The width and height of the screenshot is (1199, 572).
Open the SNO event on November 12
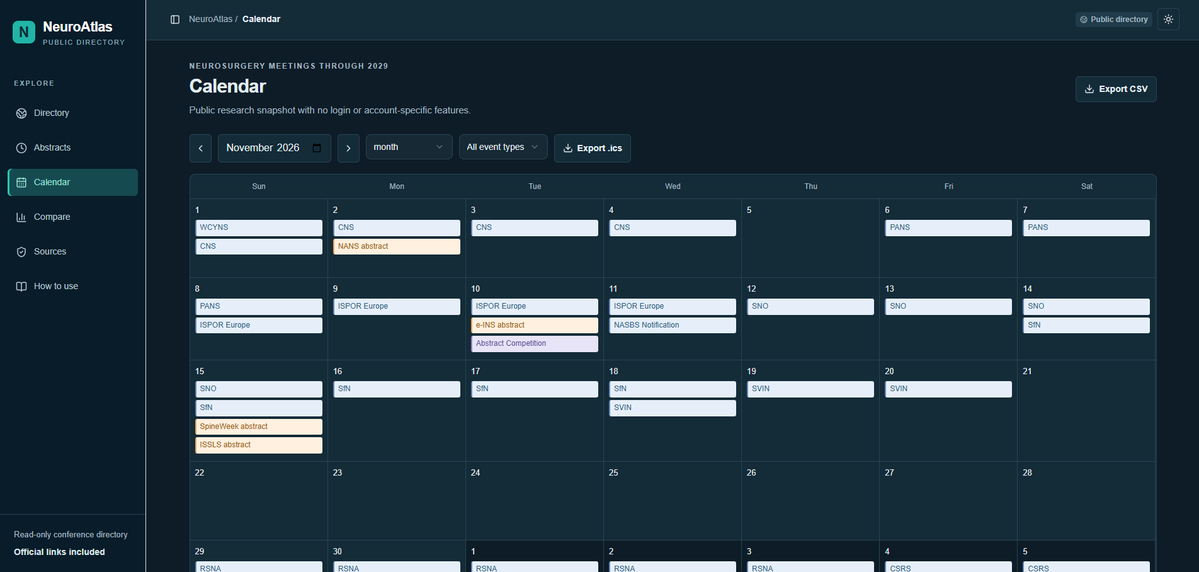click(811, 307)
